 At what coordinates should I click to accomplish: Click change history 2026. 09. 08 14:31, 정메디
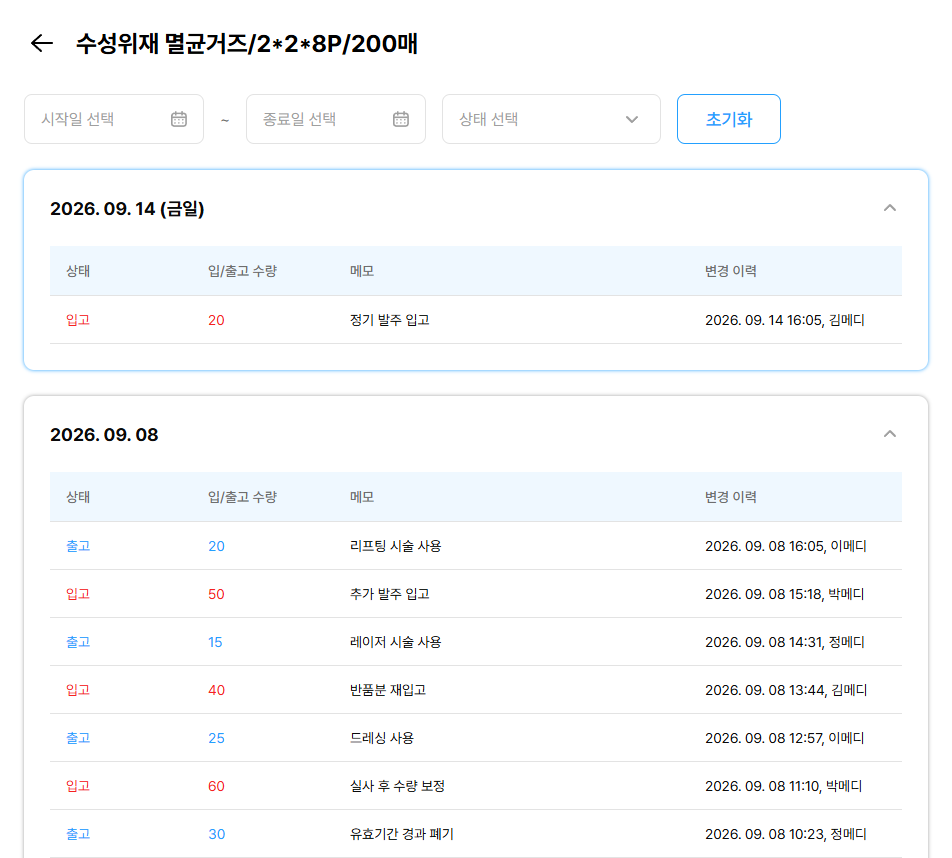(784, 642)
